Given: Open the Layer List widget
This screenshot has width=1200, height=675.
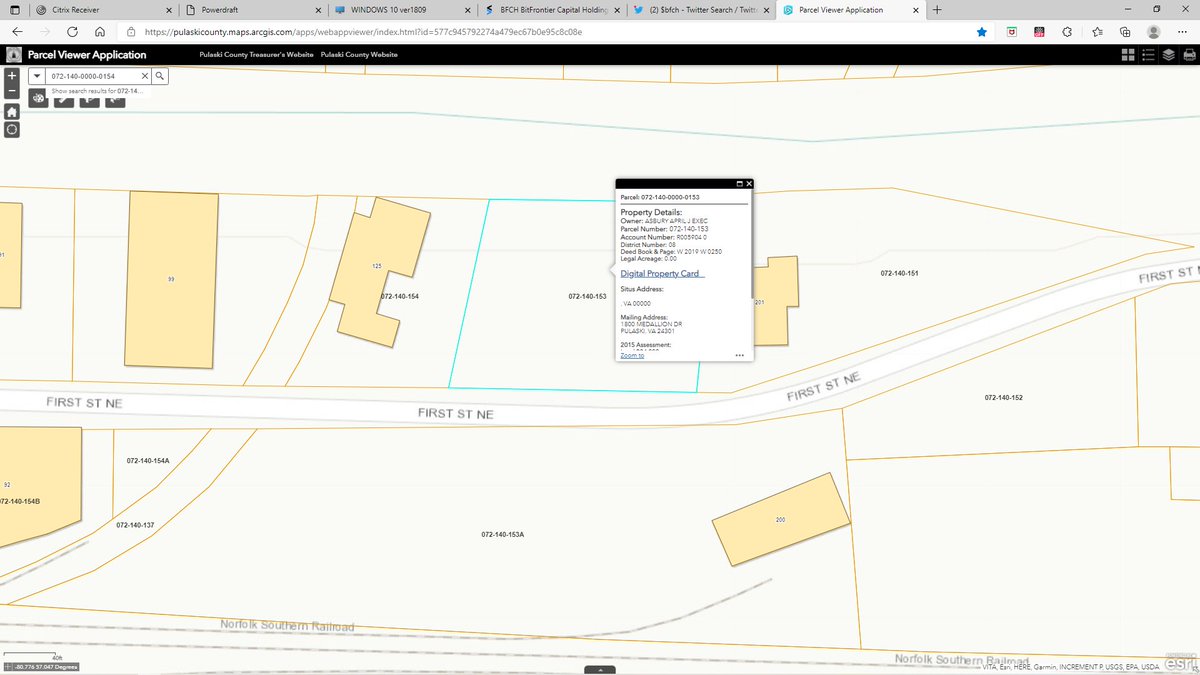Looking at the screenshot, I should [1168, 55].
